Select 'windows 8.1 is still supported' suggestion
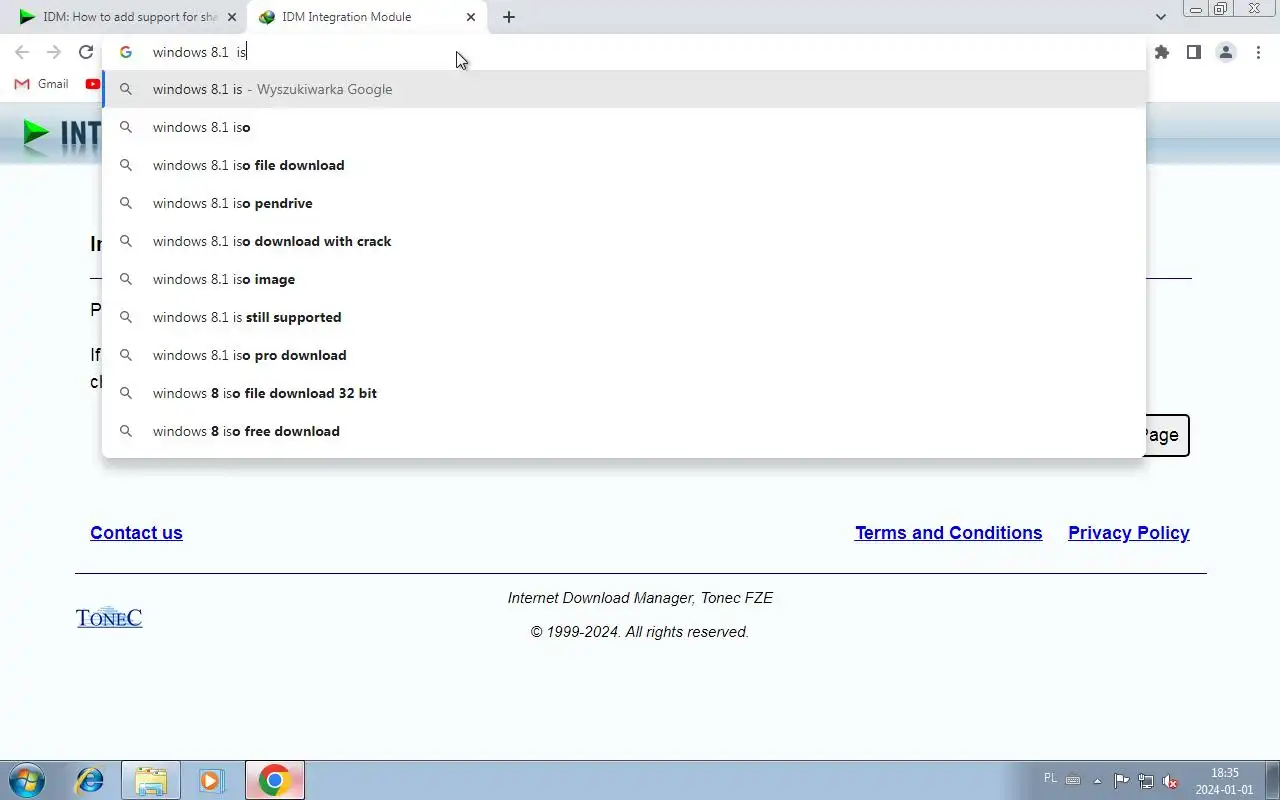 (x=624, y=317)
